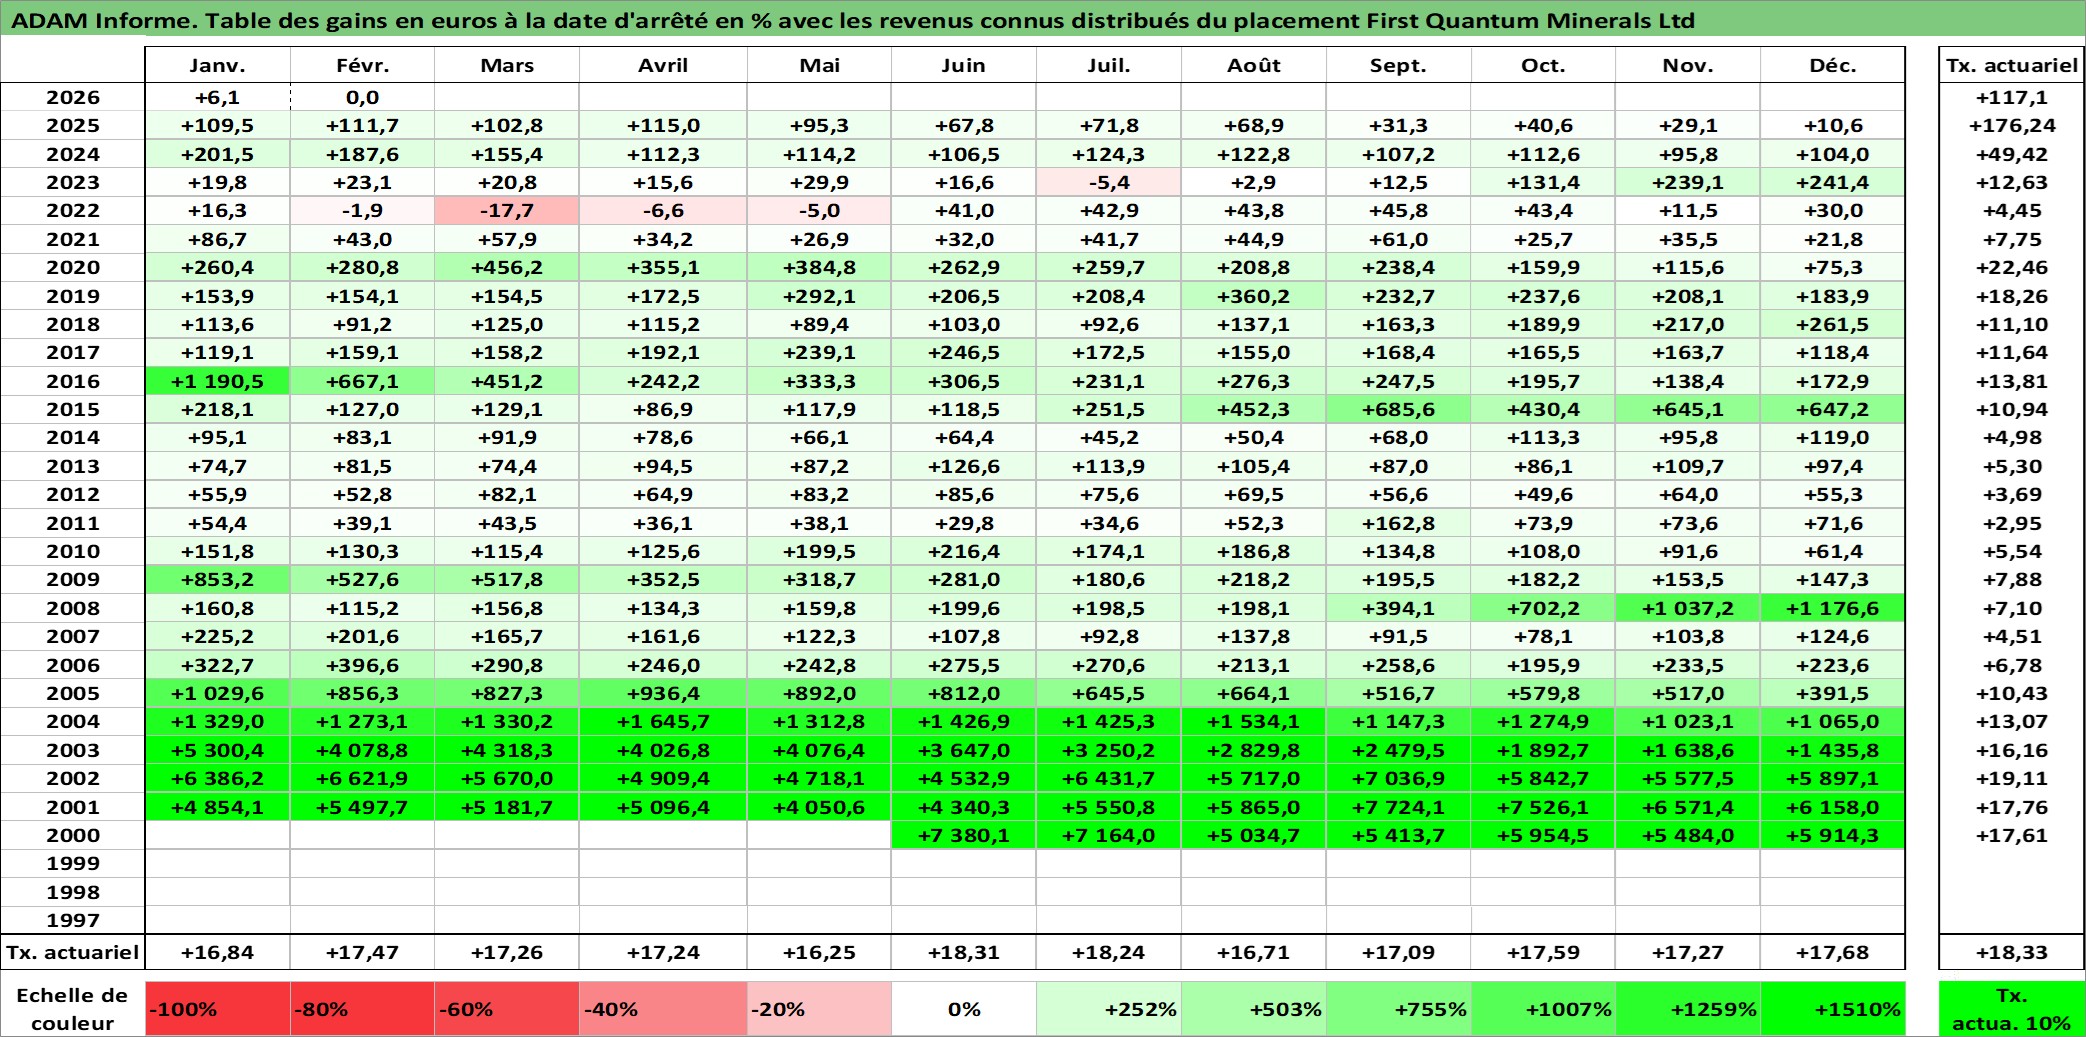Select the 0% white legend swatch
The image size is (2086, 1037).
click(x=964, y=1009)
